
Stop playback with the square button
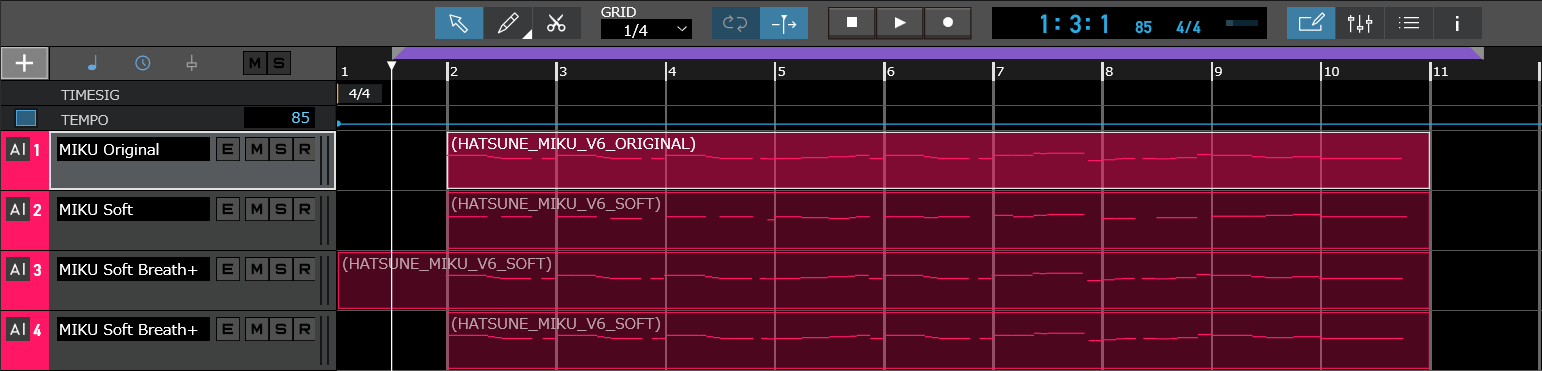(x=852, y=22)
